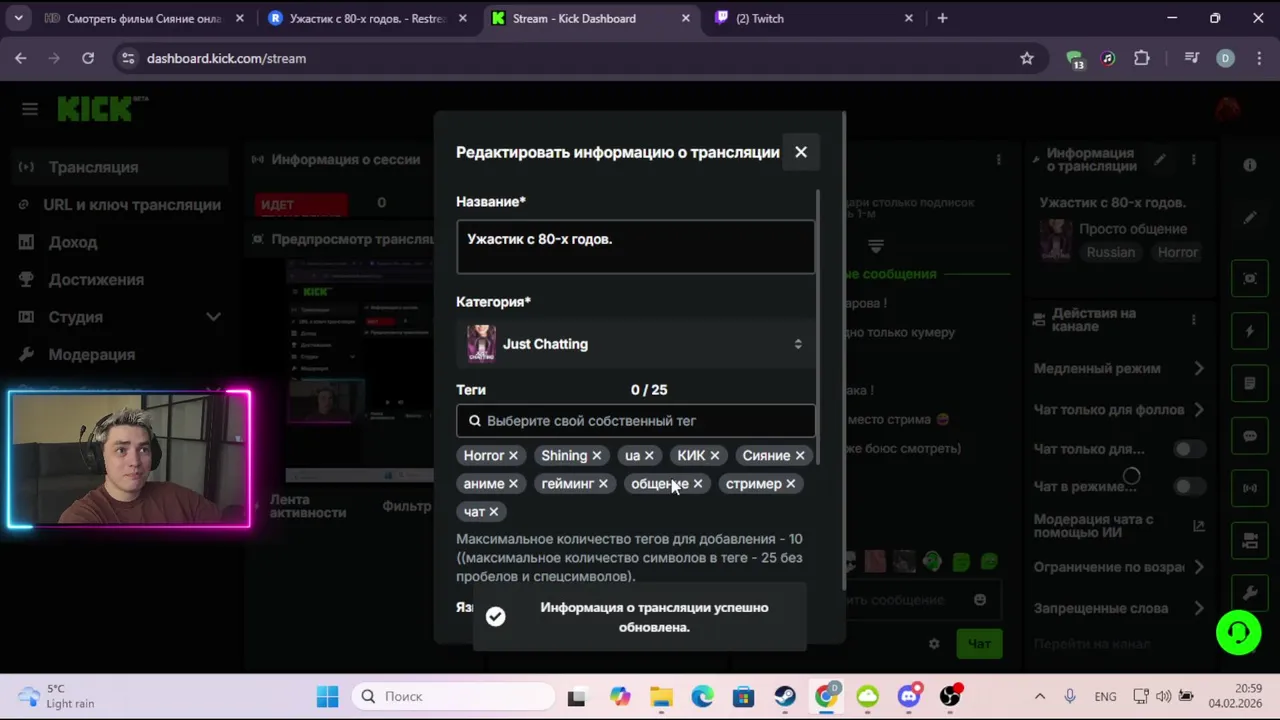Remove the Horror tag

(x=513, y=456)
